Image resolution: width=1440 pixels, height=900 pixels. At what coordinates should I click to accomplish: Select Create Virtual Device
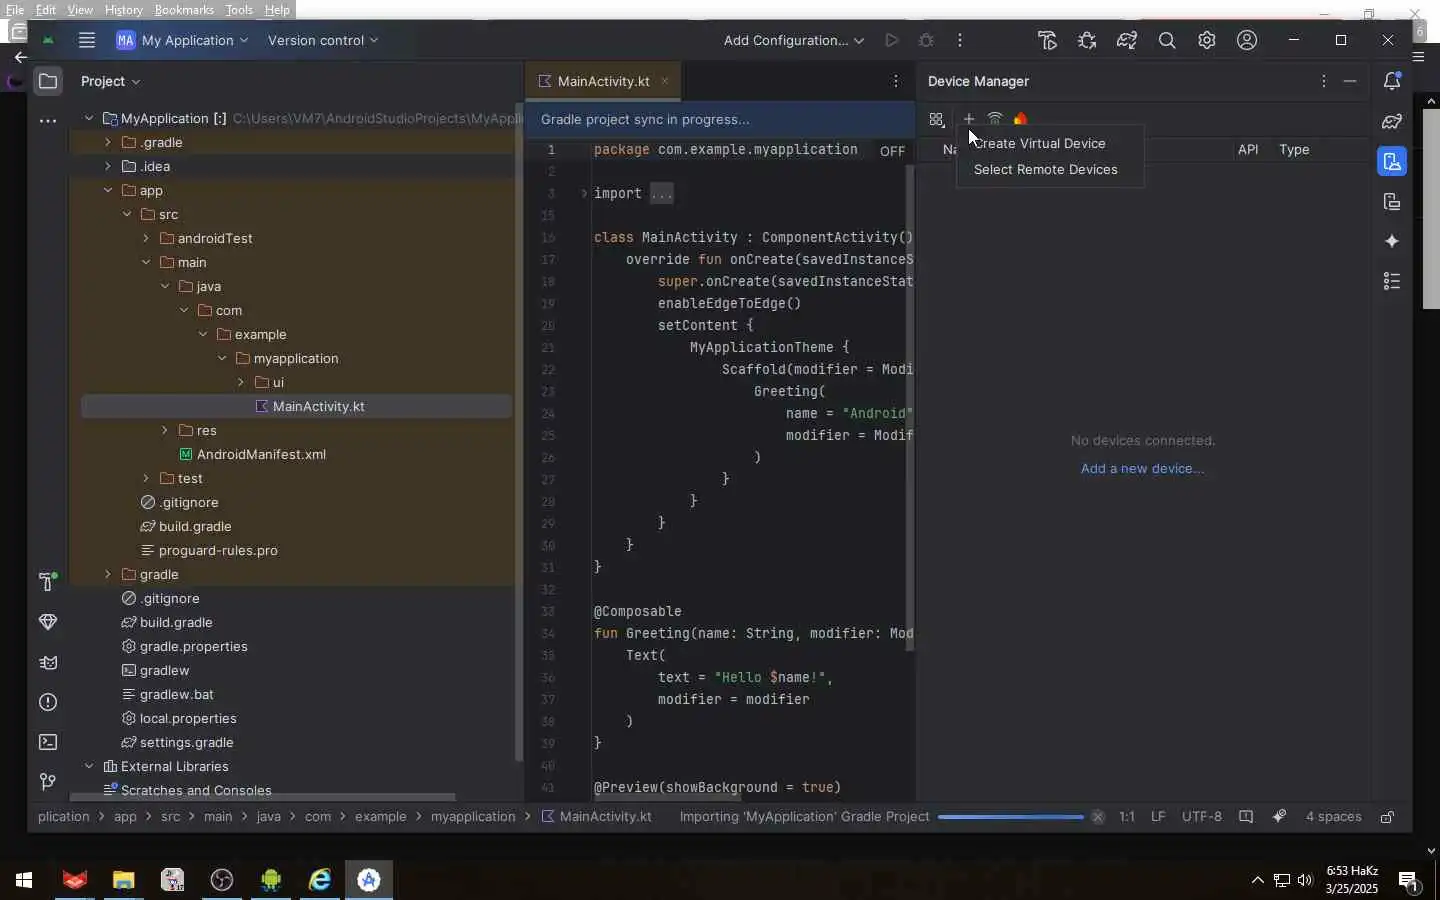coord(1050,144)
